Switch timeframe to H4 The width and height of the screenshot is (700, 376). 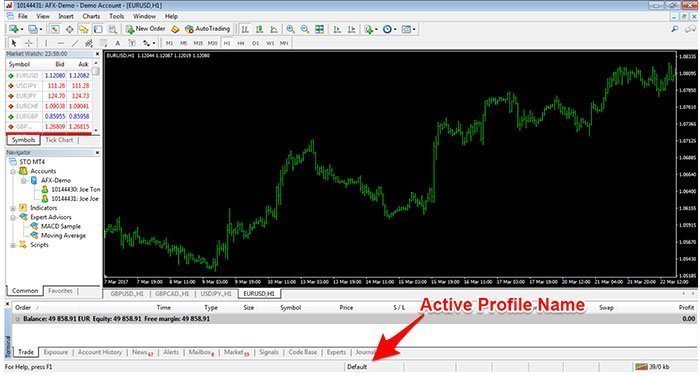(241, 43)
